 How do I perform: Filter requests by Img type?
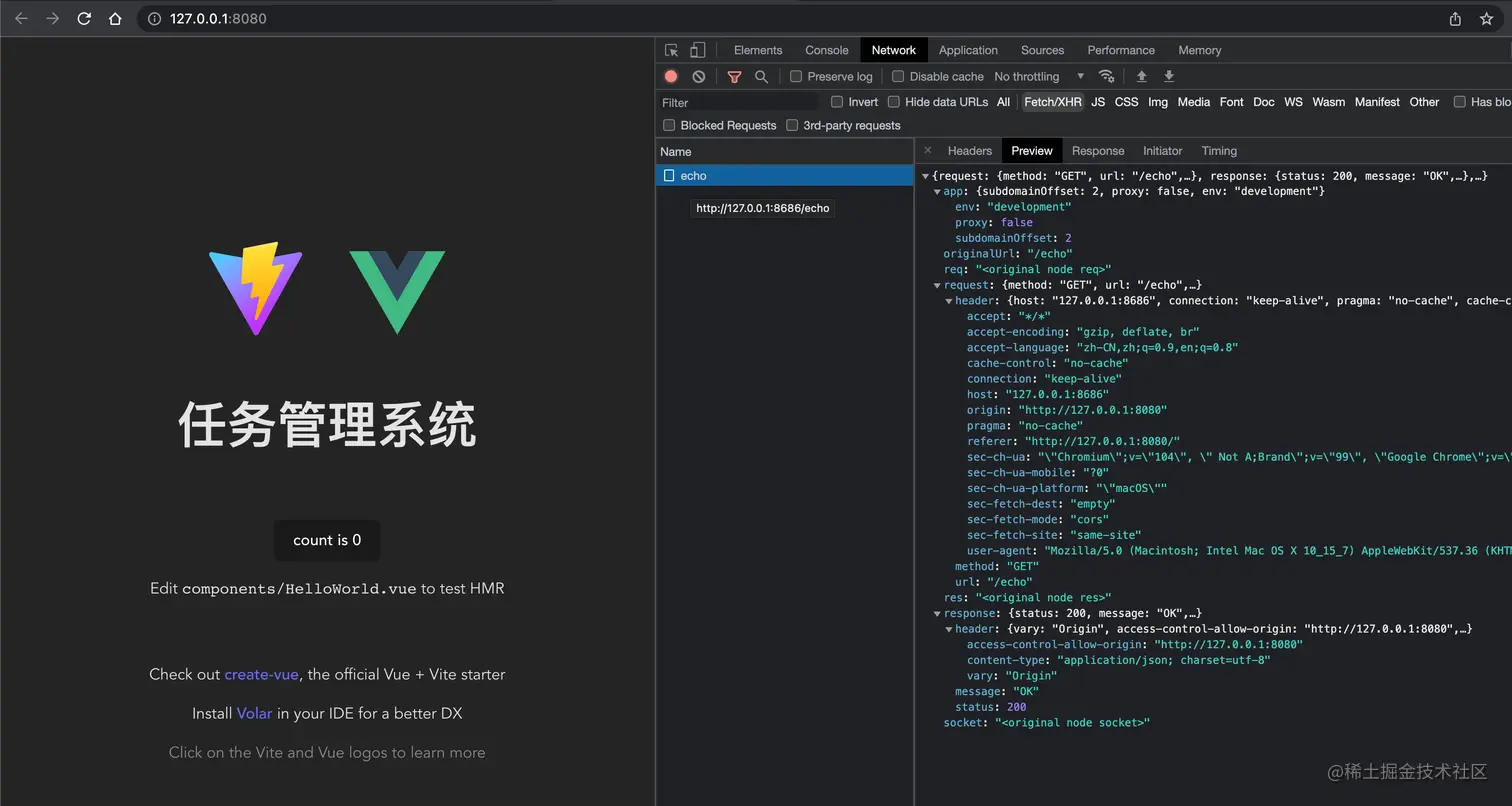click(x=1158, y=102)
